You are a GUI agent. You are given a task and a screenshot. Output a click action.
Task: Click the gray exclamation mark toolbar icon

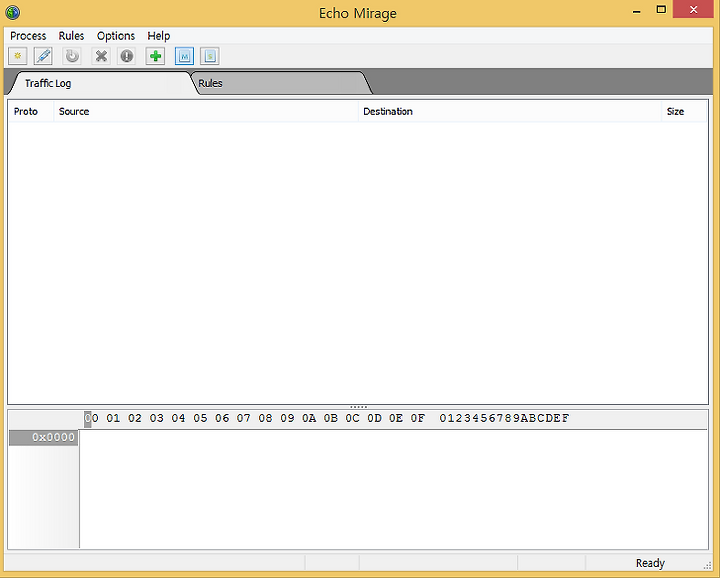click(126, 56)
